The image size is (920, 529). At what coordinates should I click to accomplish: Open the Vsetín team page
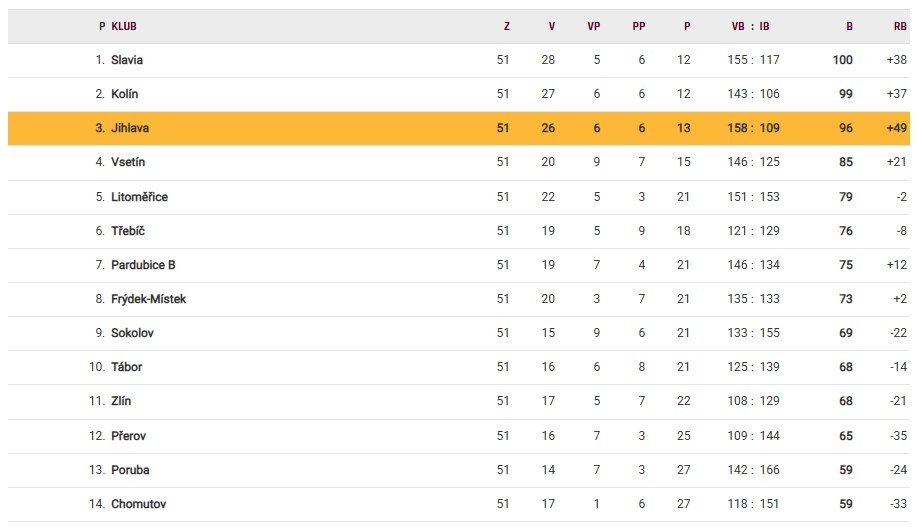(x=128, y=162)
